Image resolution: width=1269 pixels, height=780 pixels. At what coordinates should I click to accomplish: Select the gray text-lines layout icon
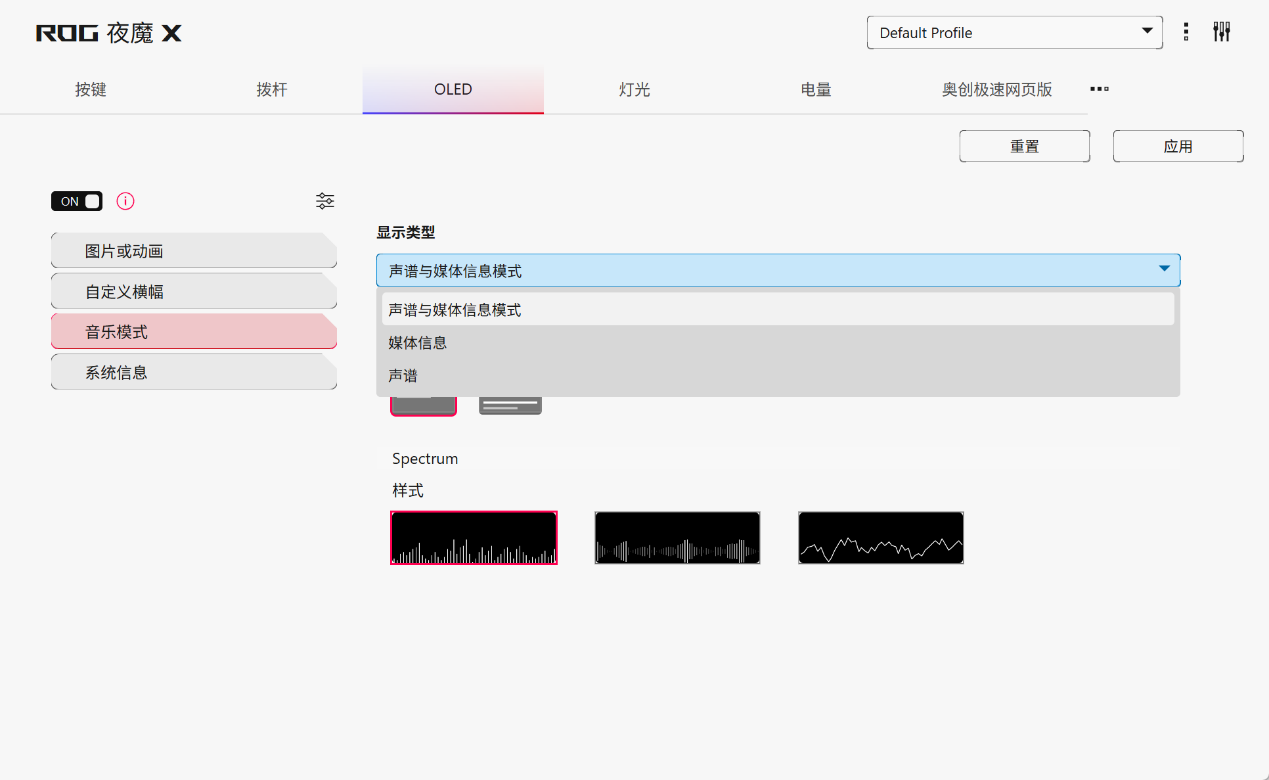pos(510,405)
